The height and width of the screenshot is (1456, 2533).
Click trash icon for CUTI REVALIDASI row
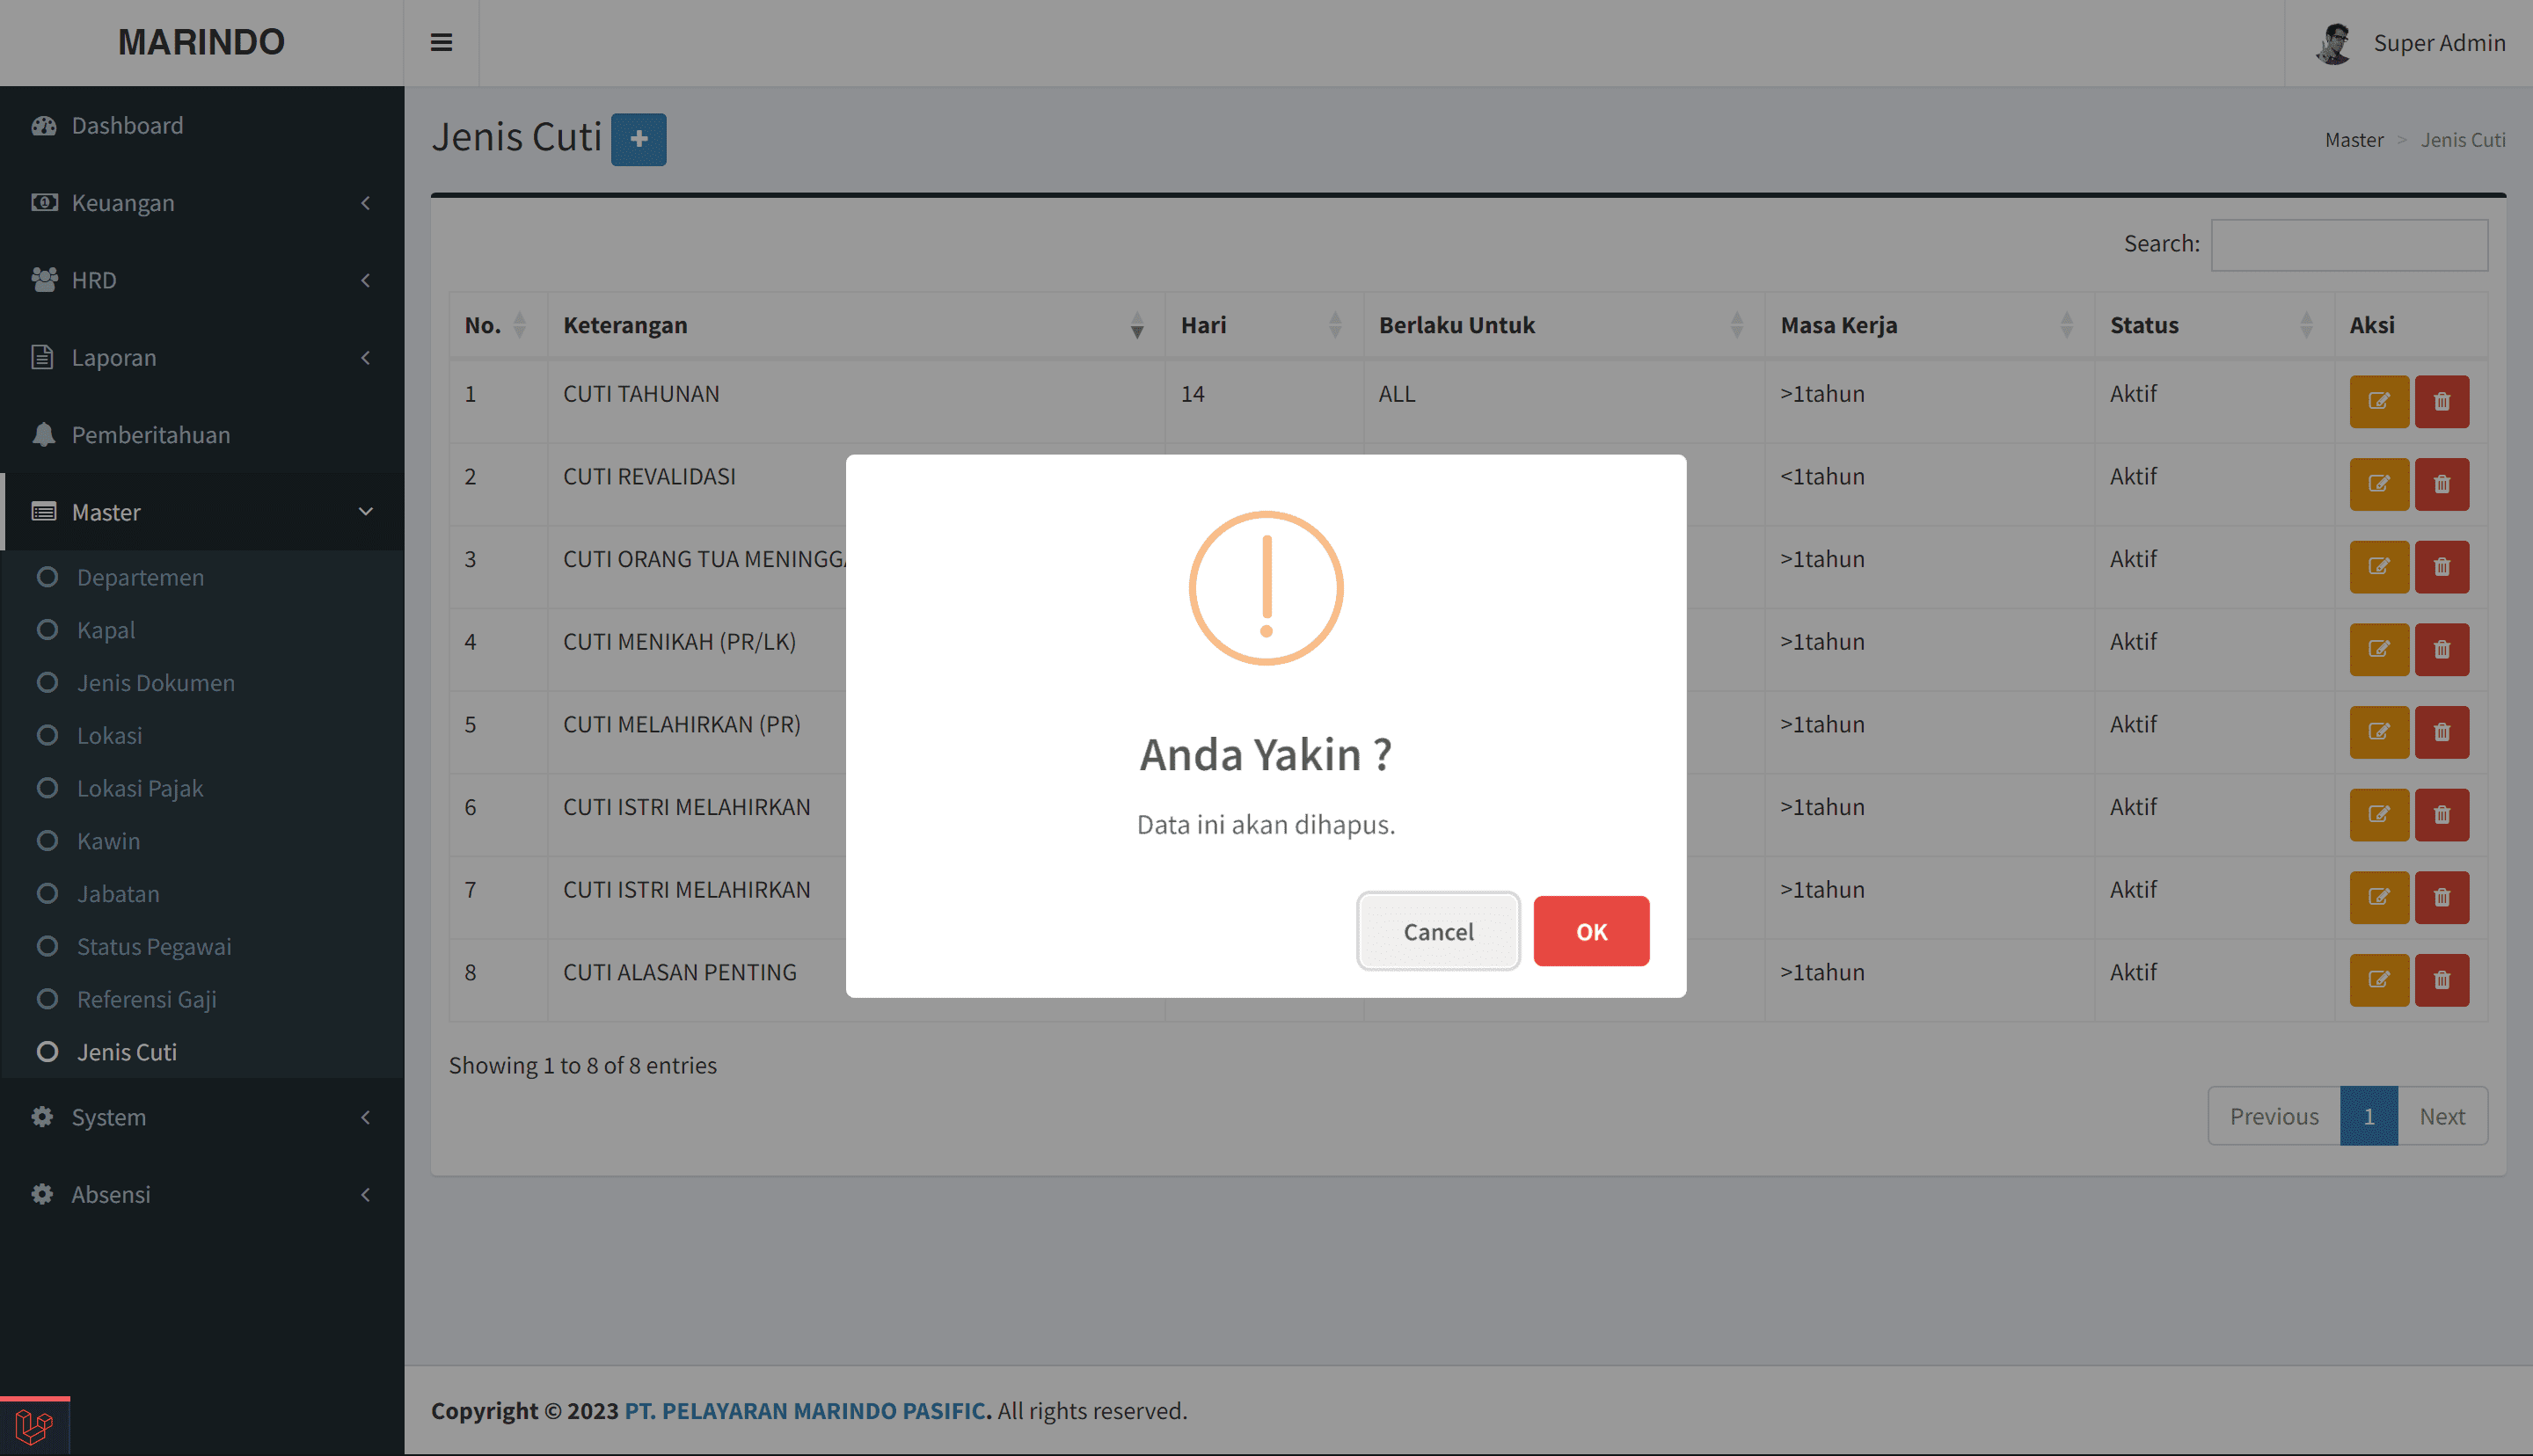click(2441, 484)
